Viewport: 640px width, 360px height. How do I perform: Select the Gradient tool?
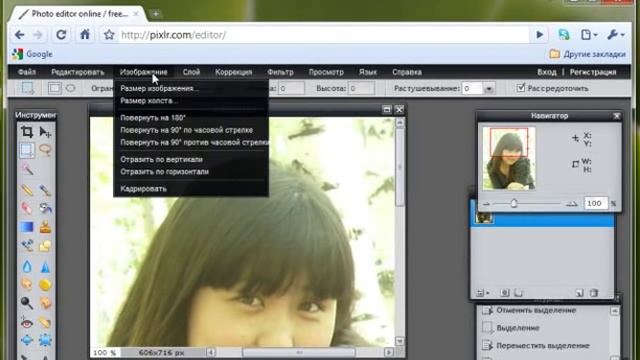pyautogui.click(x=27, y=227)
